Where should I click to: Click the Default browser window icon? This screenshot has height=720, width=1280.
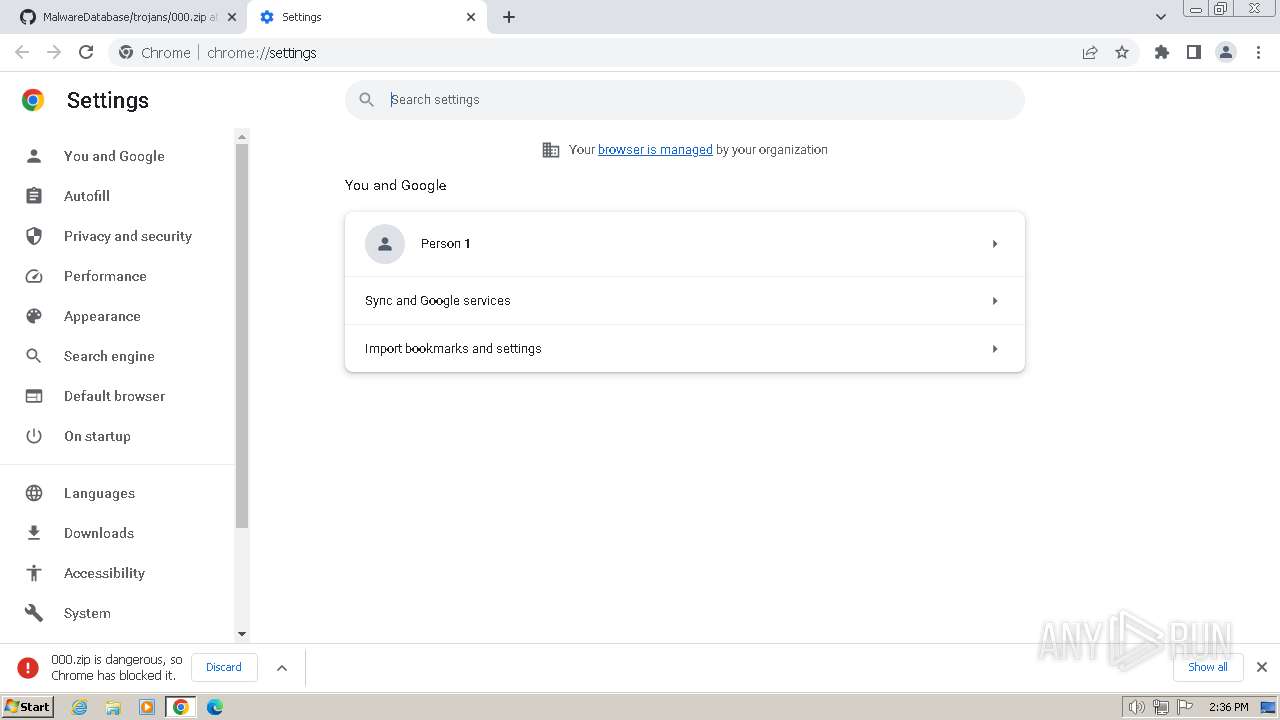click(34, 396)
